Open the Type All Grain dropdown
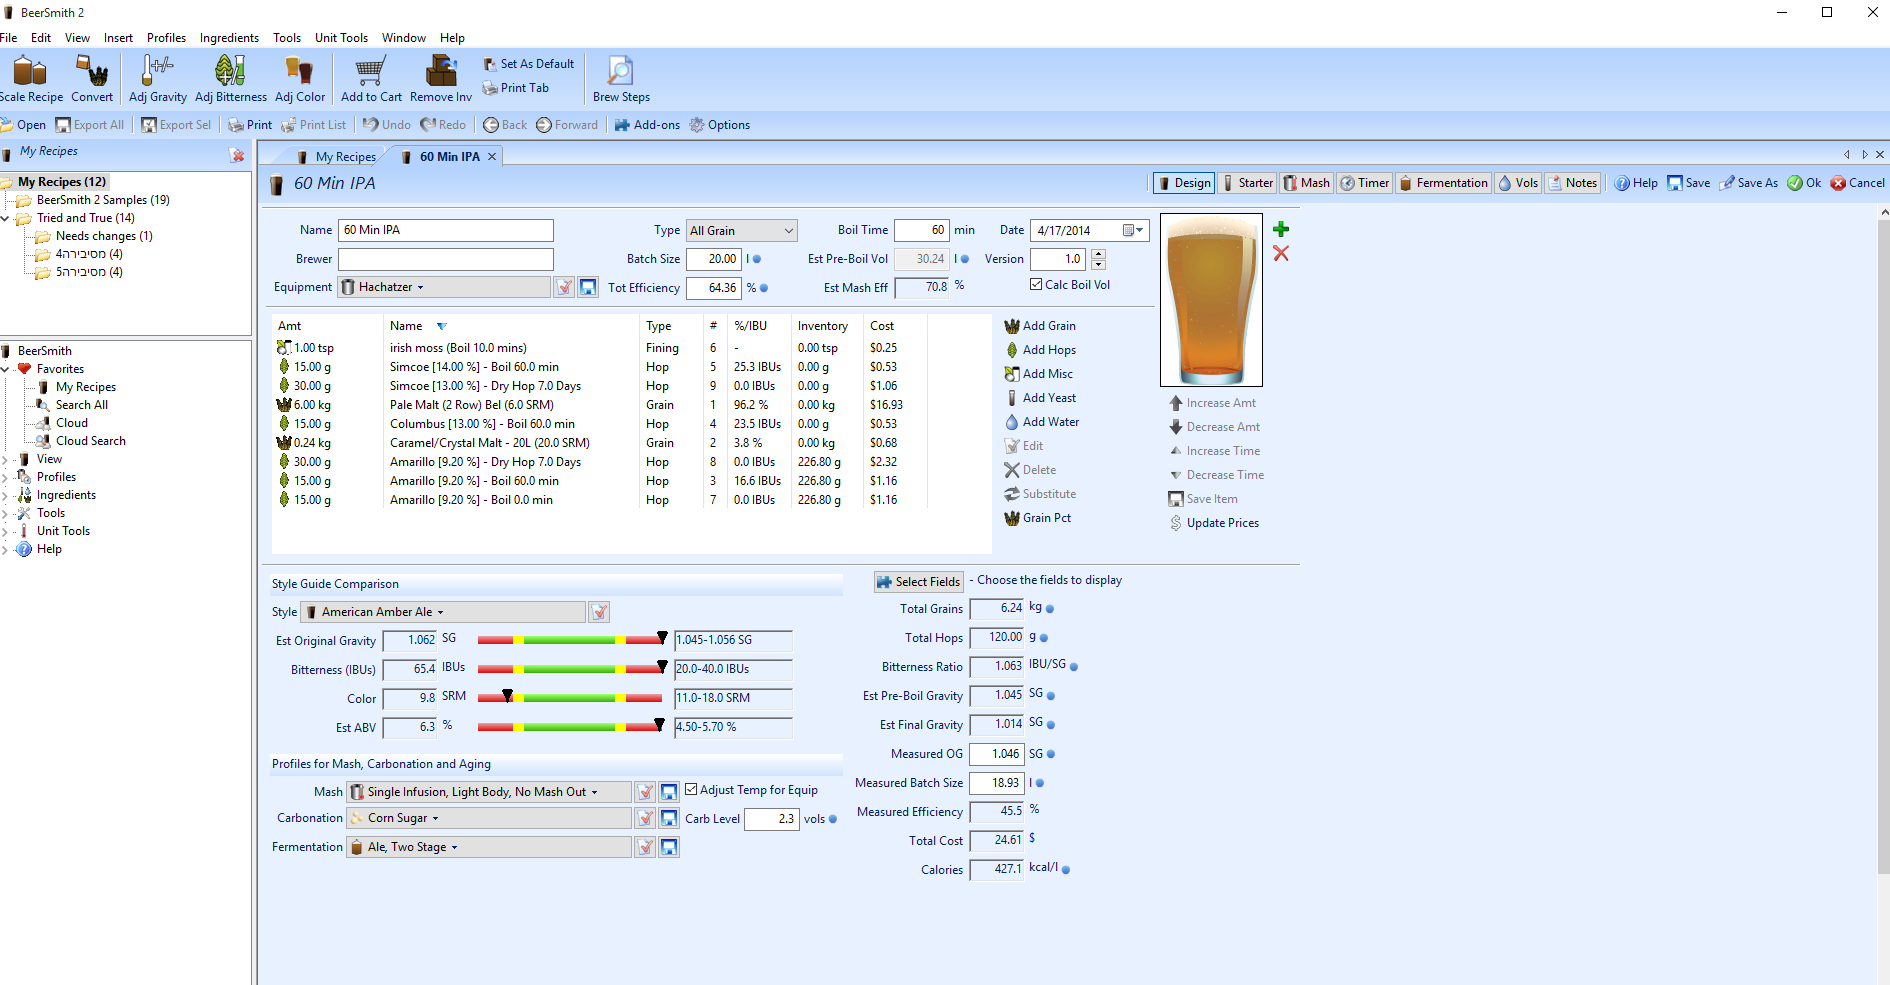This screenshot has height=985, width=1890. click(742, 230)
